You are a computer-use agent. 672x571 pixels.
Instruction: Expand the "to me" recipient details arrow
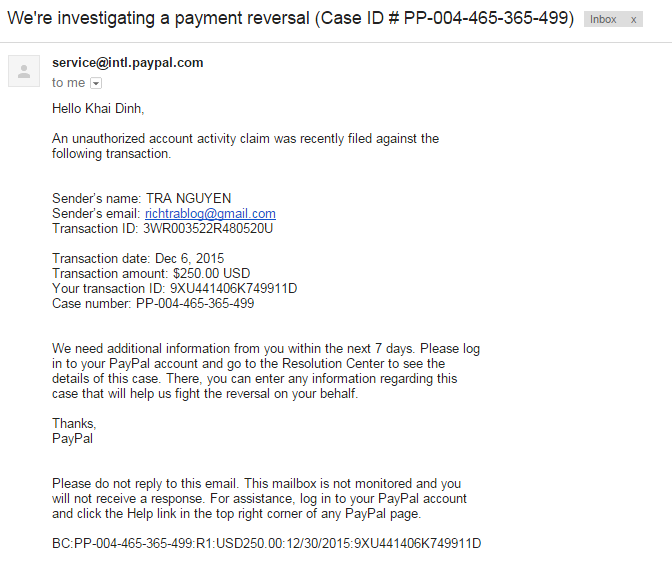point(96,83)
